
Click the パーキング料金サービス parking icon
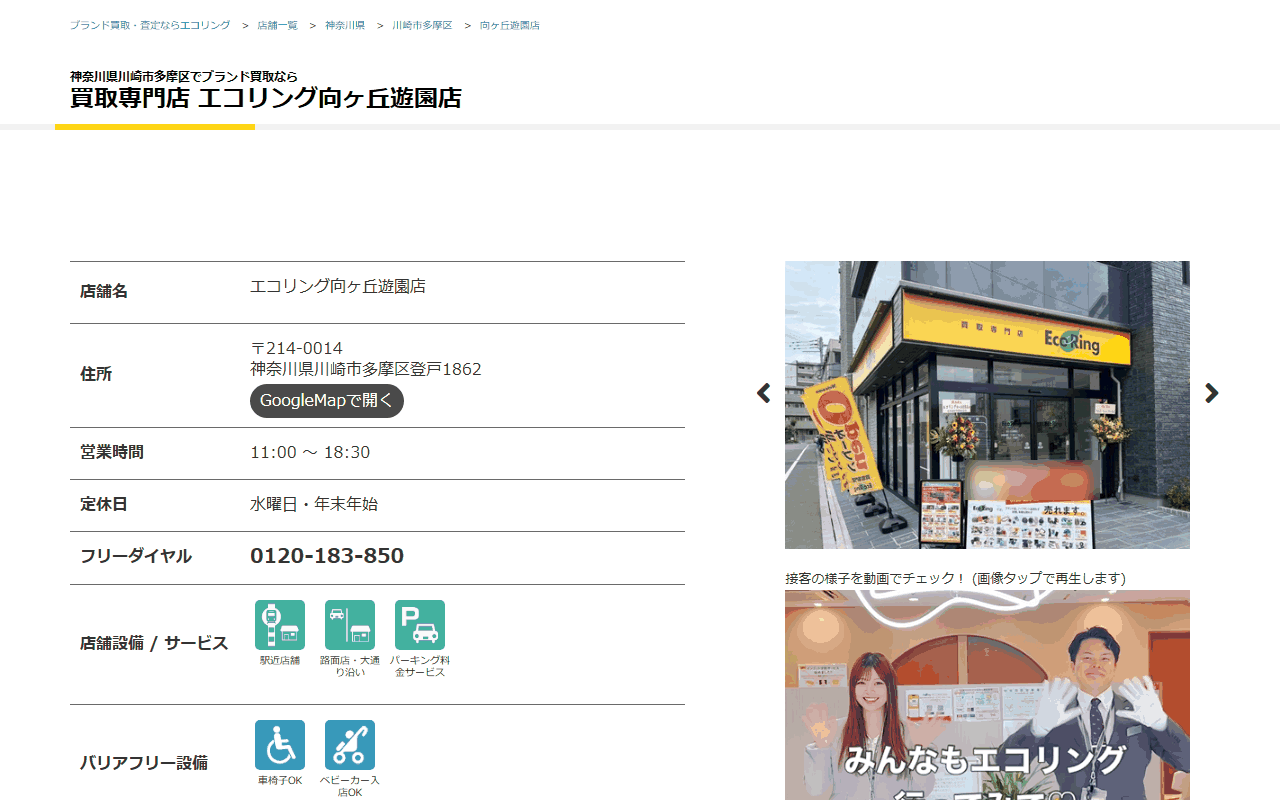point(420,625)
